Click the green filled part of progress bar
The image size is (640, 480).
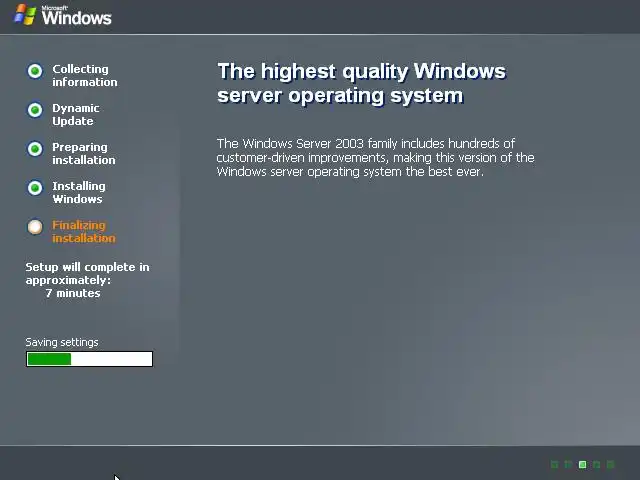coord(49,359)
